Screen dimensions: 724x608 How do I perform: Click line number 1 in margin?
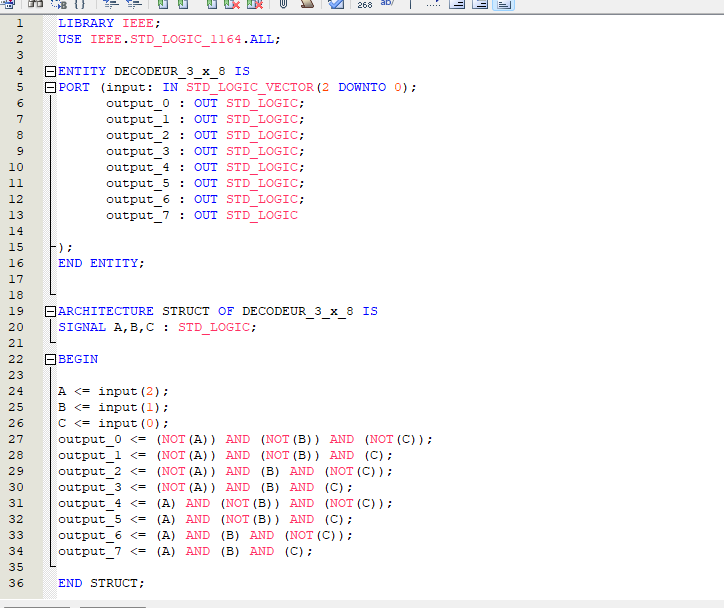point(19,23)
